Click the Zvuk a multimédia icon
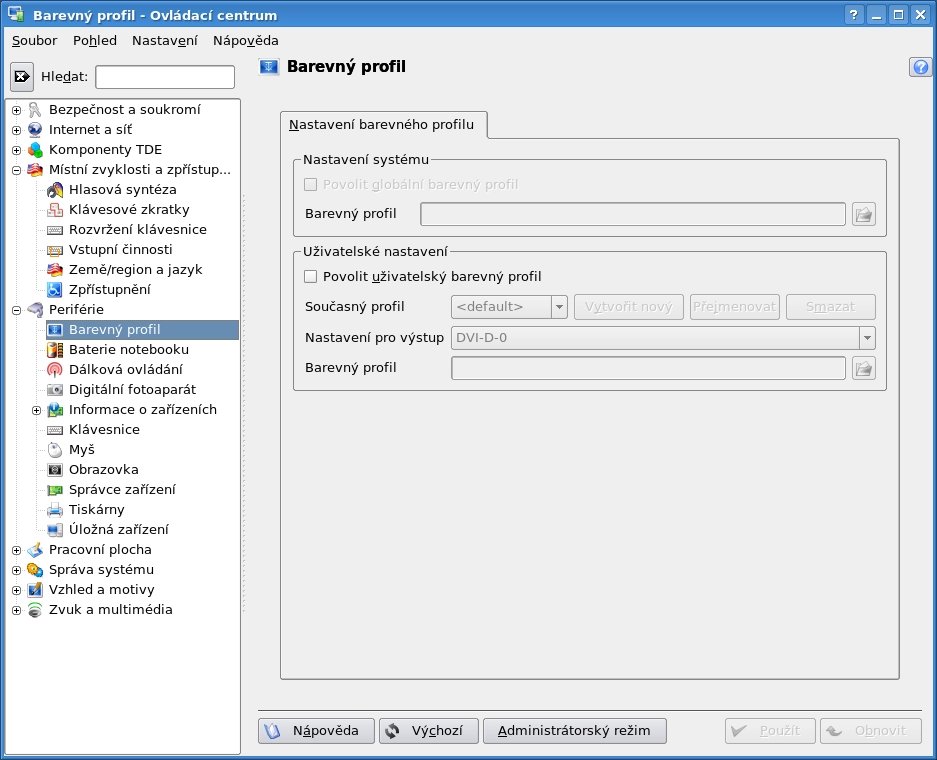This screenshot has height=760, width=937. (35, 609)
